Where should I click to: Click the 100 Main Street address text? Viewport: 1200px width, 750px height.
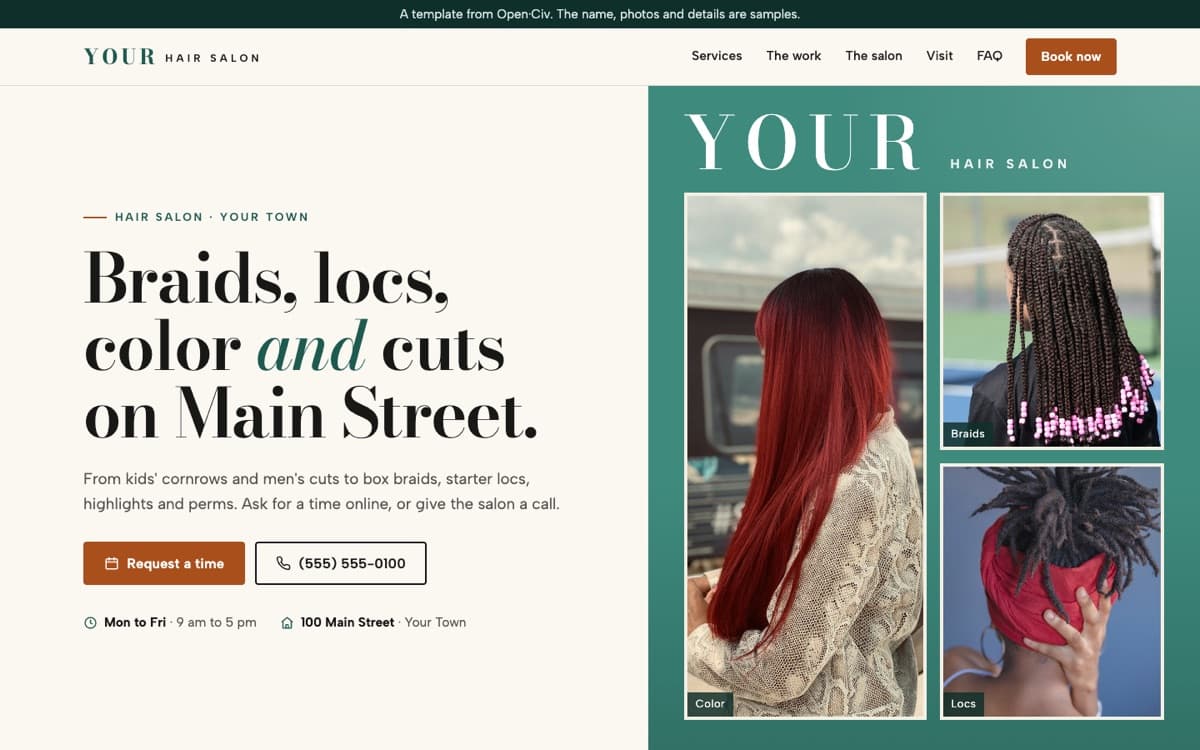[x=383, y=622]
